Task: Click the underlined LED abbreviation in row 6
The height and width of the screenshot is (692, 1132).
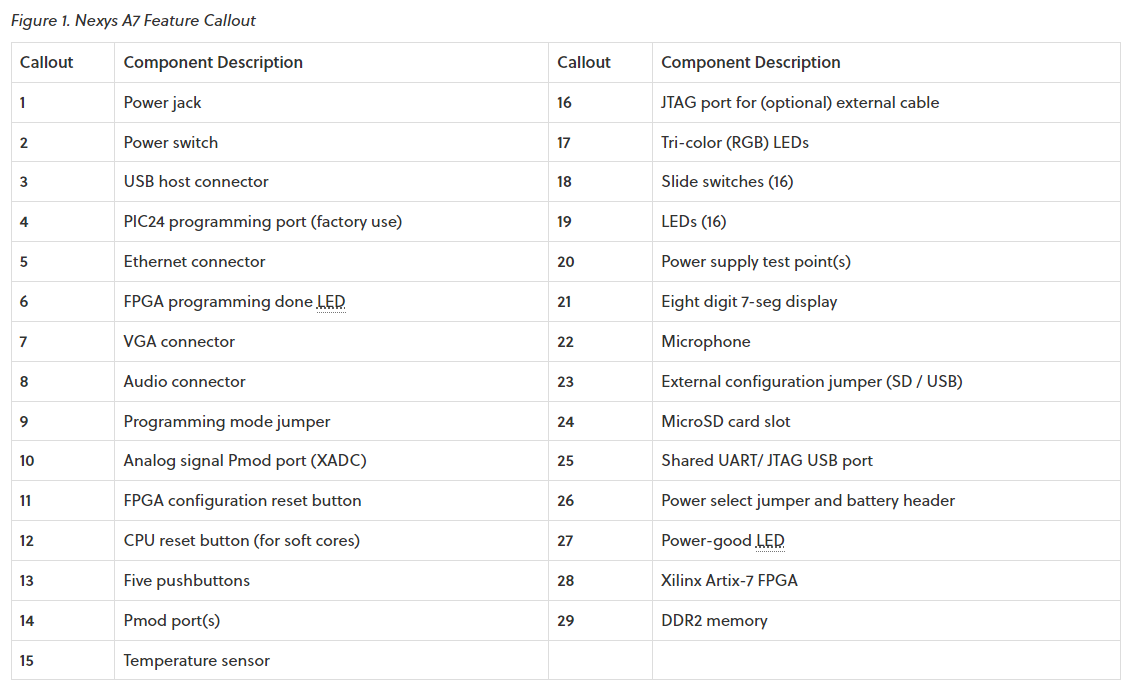Action: coord(331,302)
